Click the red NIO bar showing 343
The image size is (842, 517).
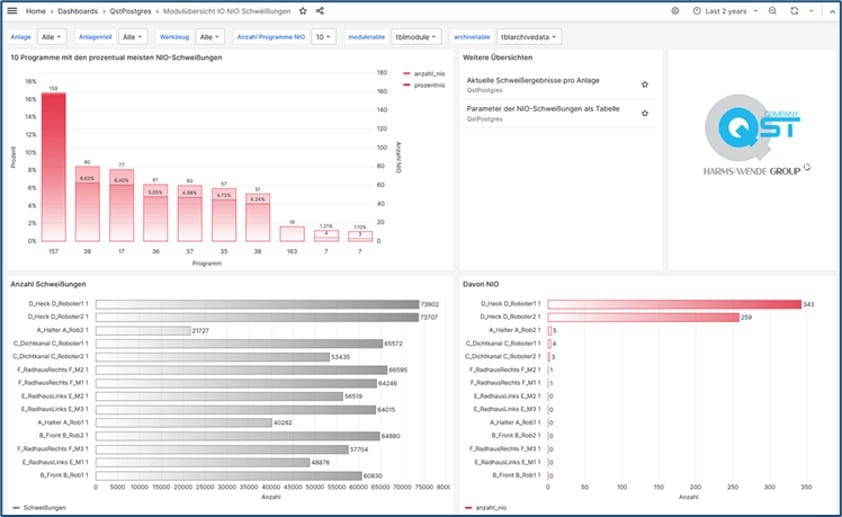[x=674, y=304]
